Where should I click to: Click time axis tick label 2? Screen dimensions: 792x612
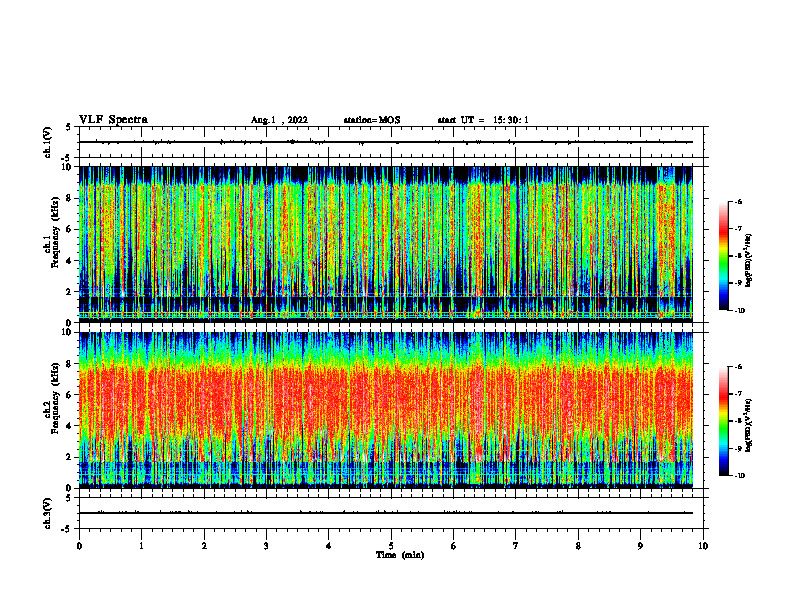tap(204, 546)
